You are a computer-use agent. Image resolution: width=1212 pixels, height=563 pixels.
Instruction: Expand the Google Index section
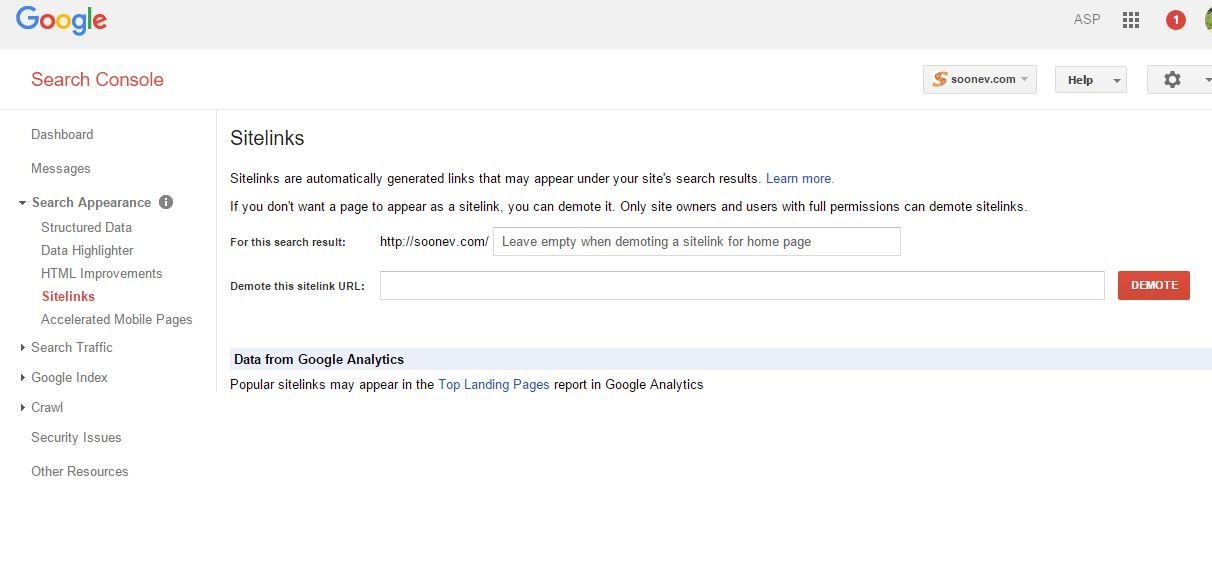point(23,378)
